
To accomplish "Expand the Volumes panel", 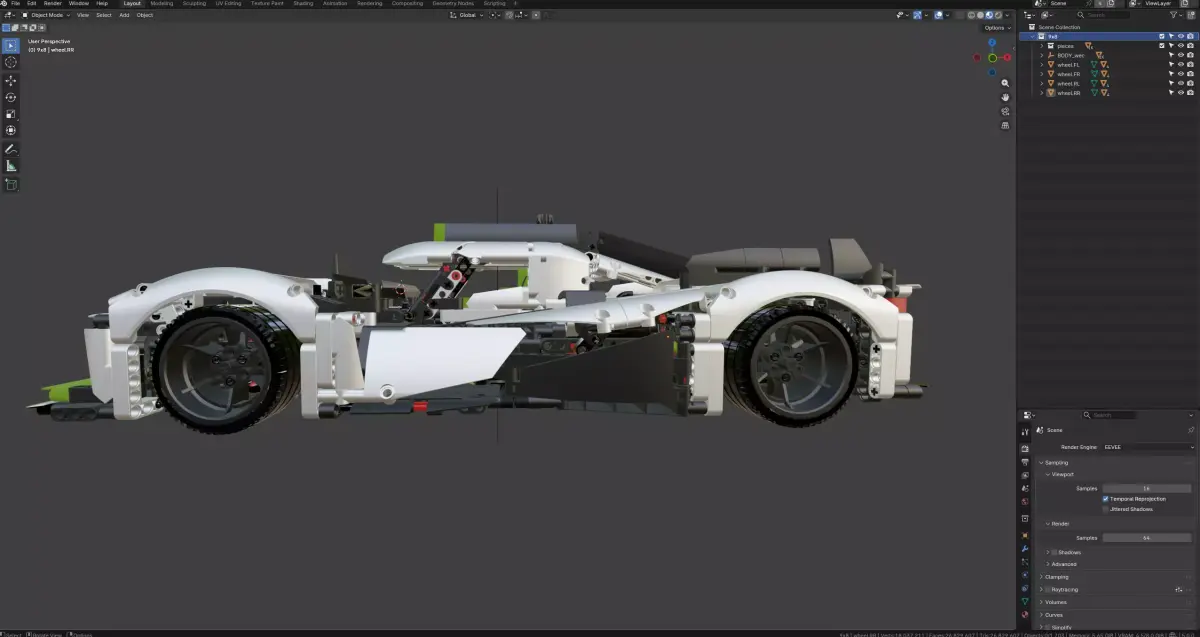I will [x=1055, y=602].
